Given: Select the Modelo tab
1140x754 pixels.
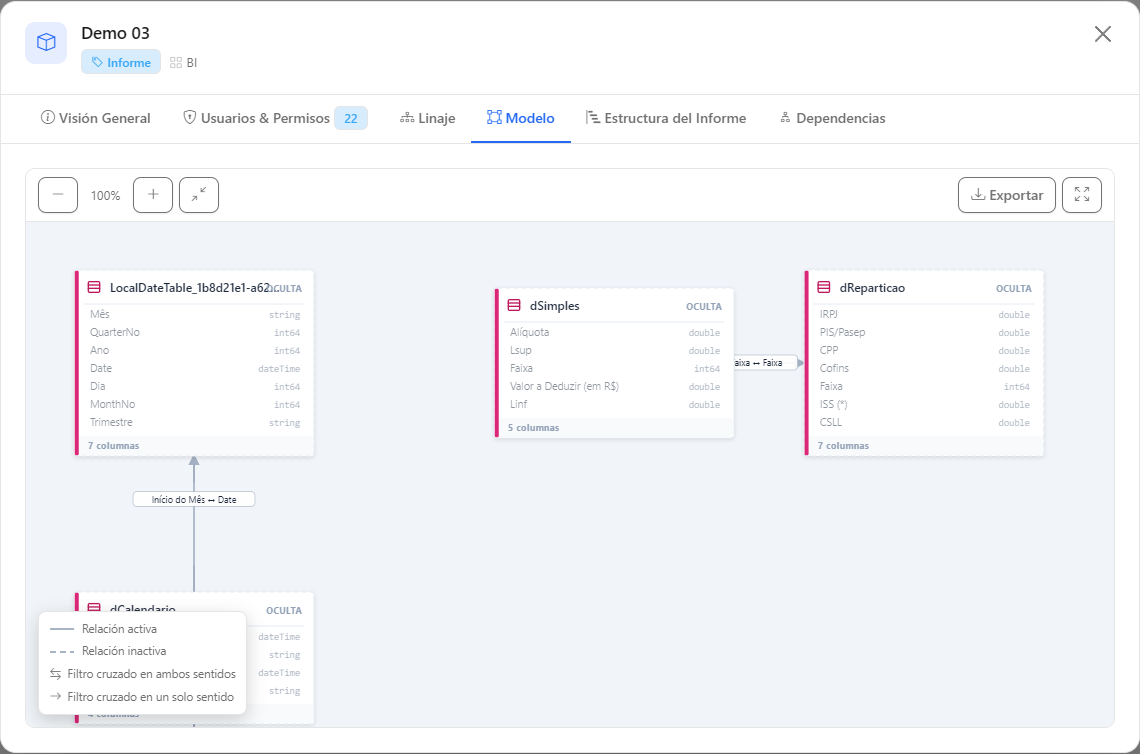Looking at the screenshot, I should click(521, 118).
